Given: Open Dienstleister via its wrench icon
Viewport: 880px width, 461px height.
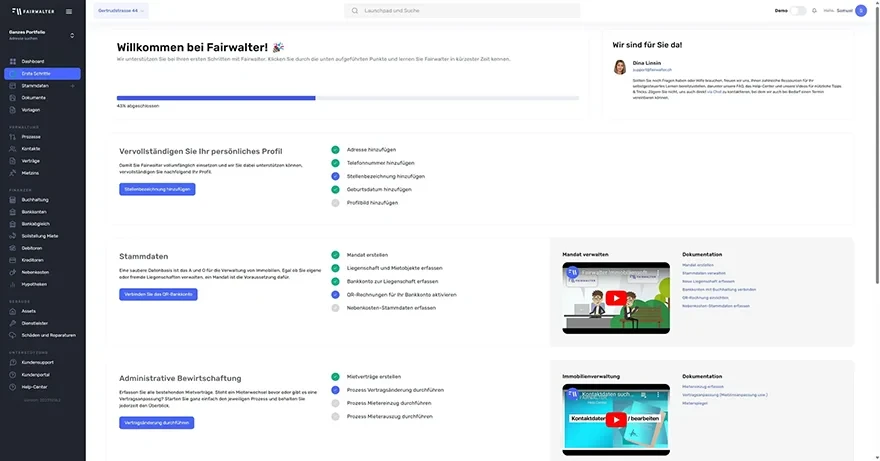Looking at the screenshot, I should click(x=13, y=323).
